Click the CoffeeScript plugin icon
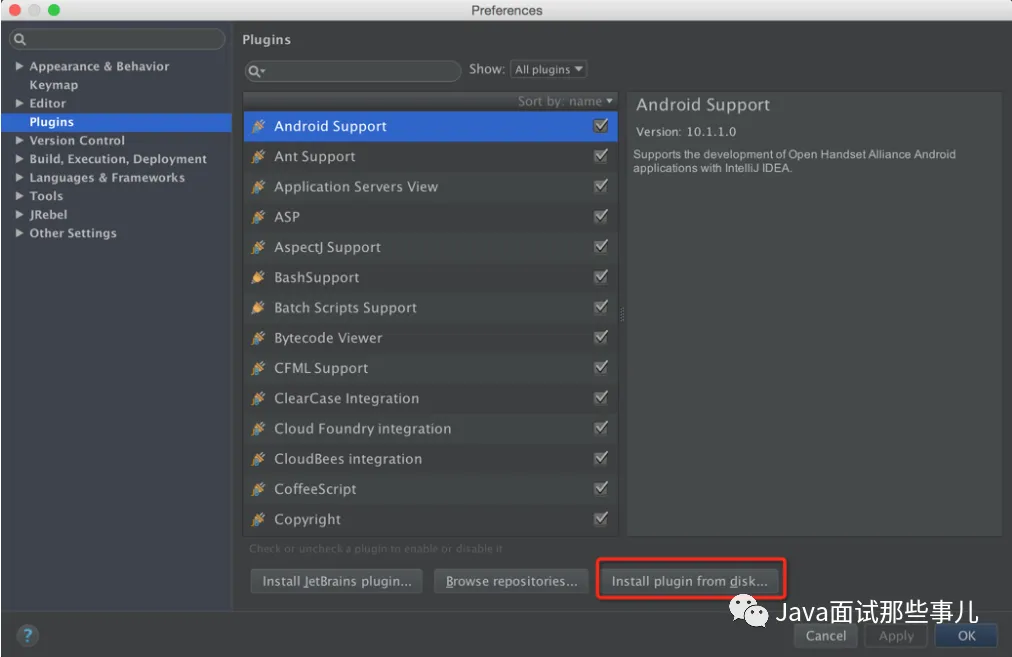Viewport: 1012px width, 657px height. tap(258, 489)
